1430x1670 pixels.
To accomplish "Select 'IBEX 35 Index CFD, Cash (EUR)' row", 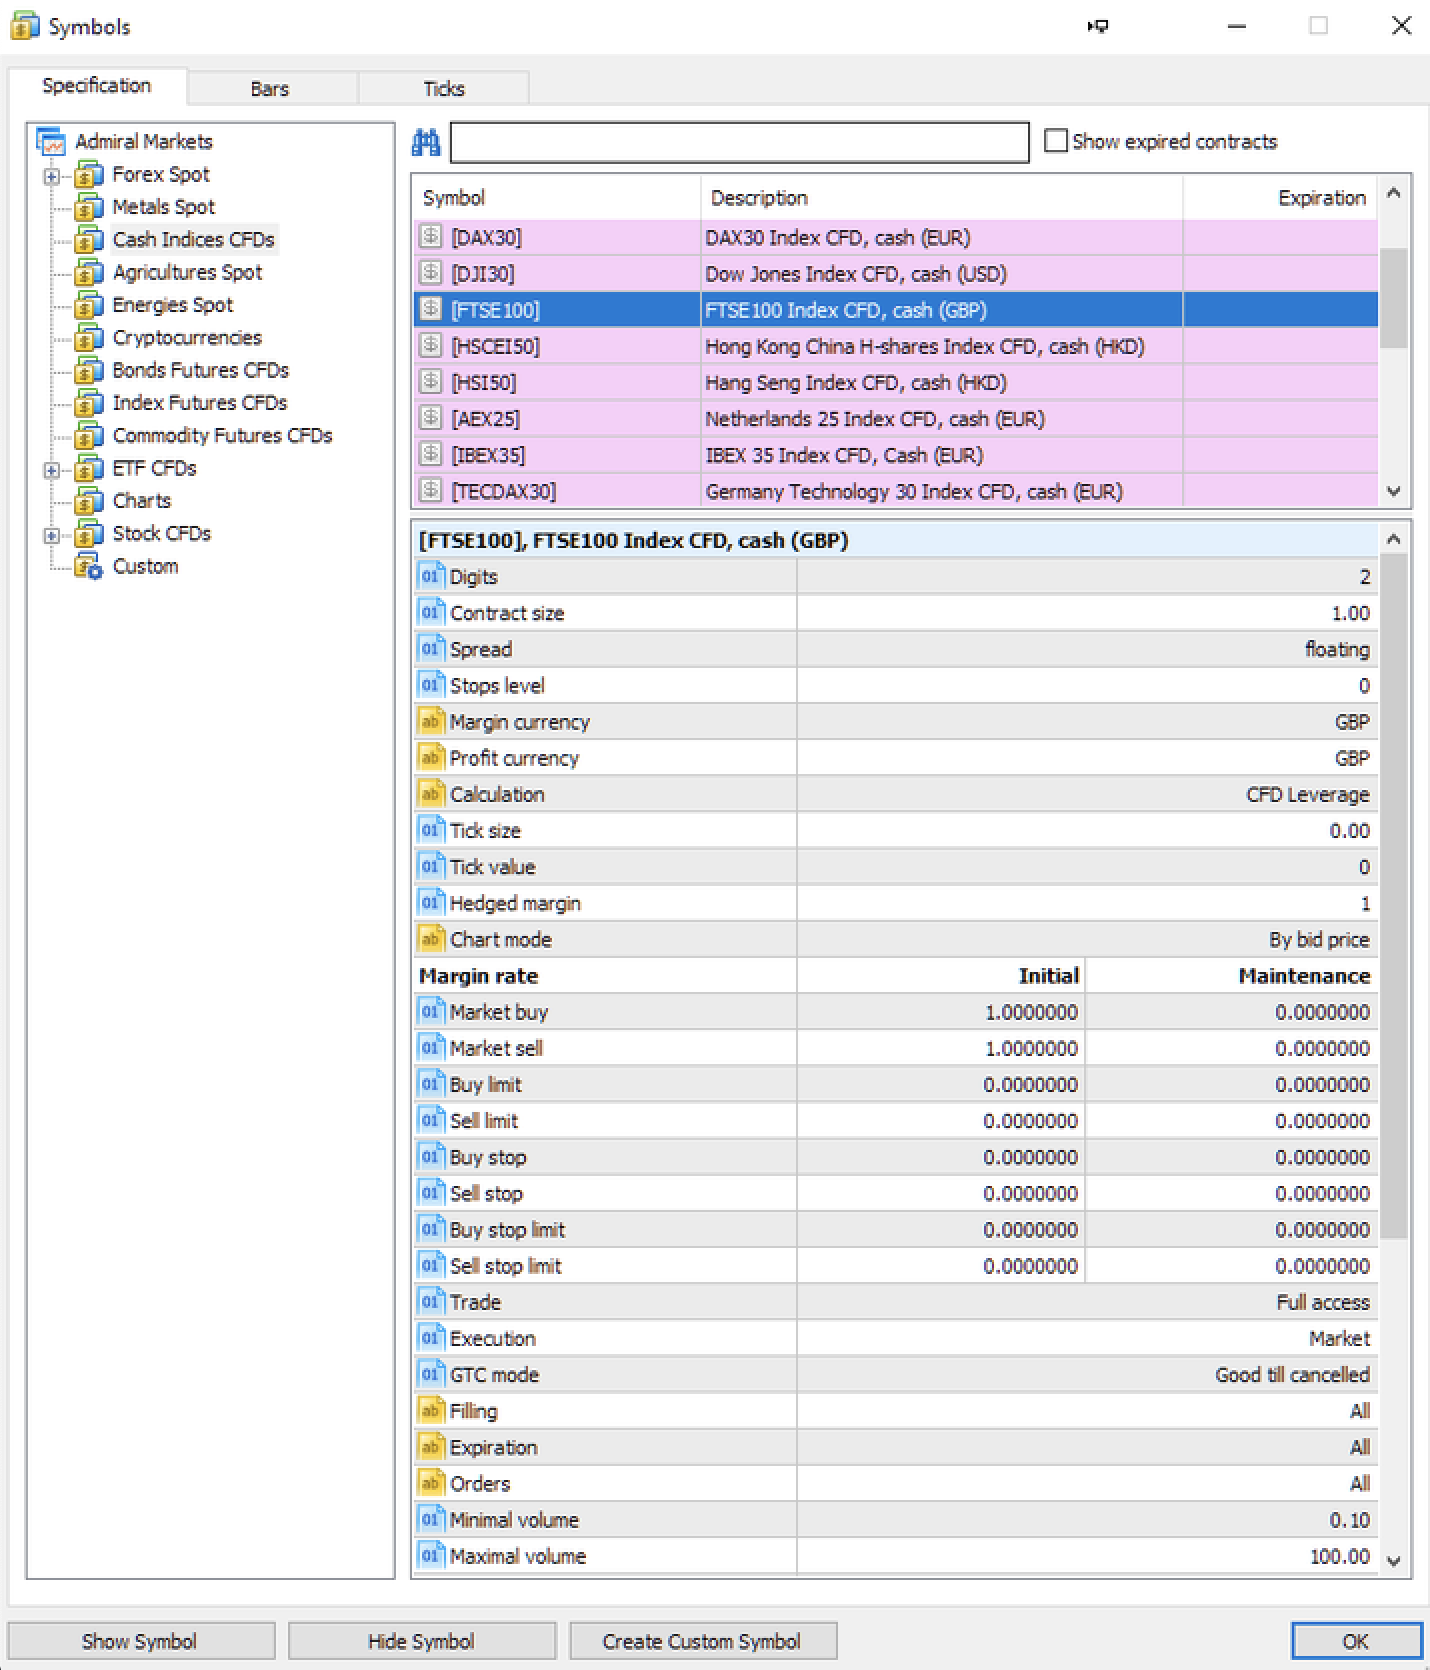I will point(896,455).
